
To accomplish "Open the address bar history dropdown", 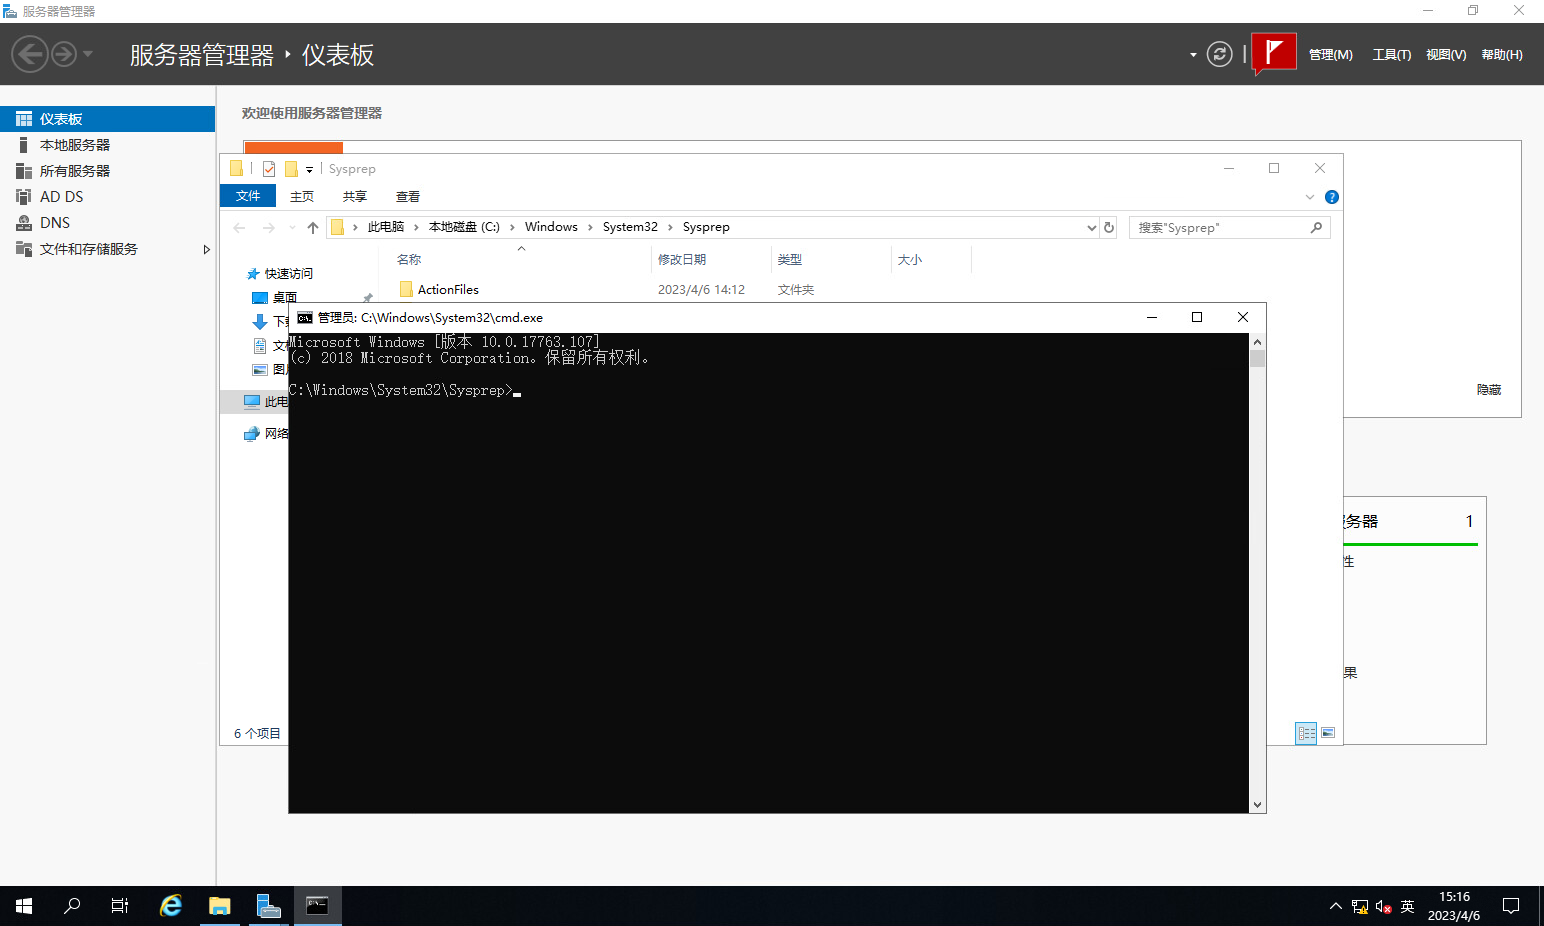I will pos(1091,228).
